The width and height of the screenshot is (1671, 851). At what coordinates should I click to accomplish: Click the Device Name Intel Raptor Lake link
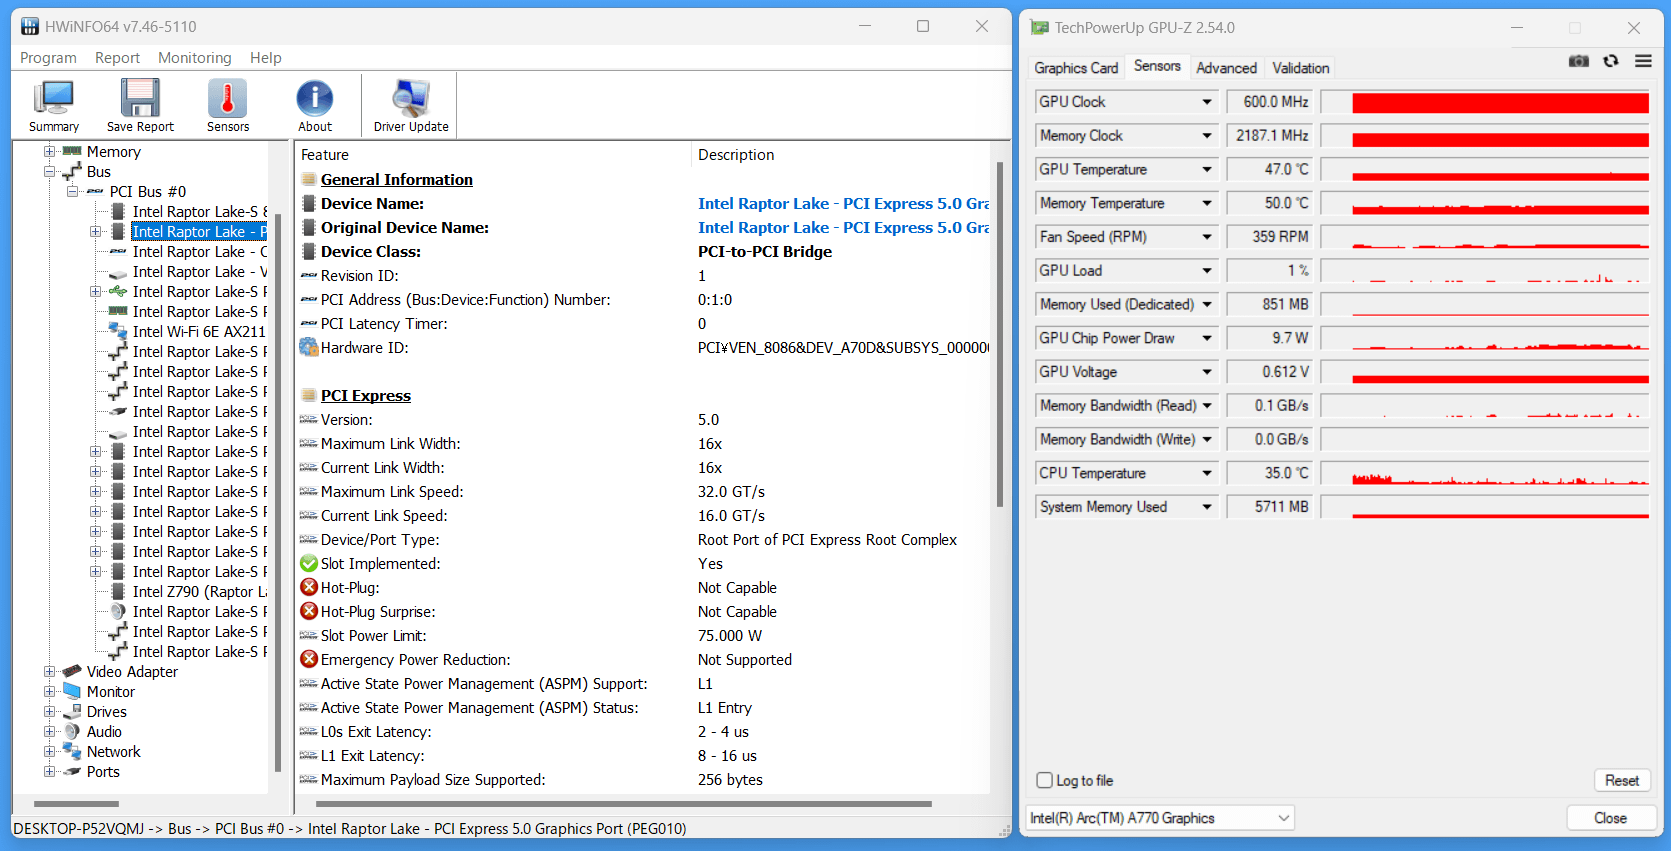tap(843, 203)
